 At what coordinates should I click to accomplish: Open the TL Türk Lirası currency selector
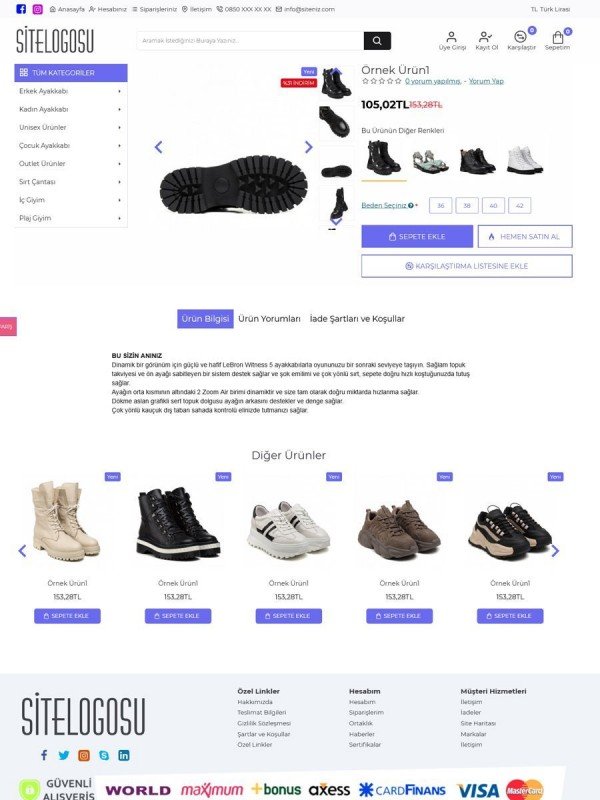pyautogui.click(x=550, y=9)
